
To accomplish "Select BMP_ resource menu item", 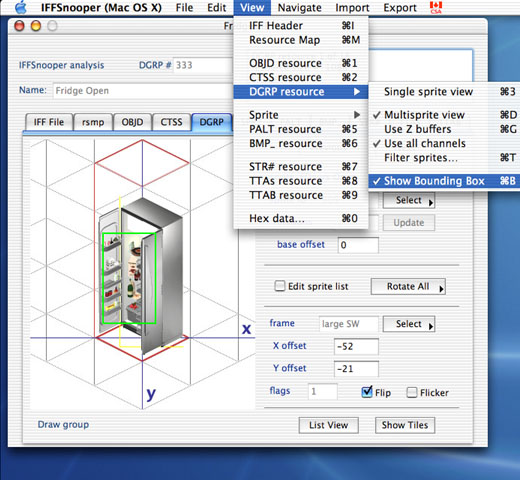I will 301,144.
